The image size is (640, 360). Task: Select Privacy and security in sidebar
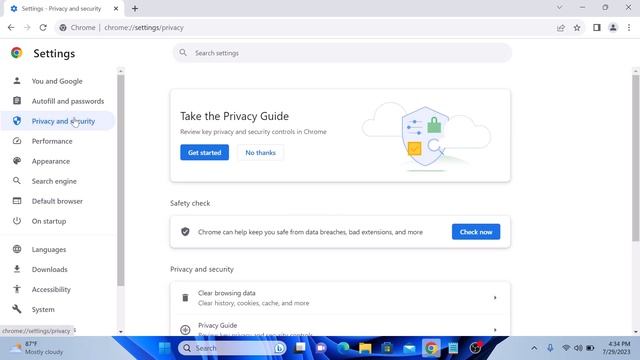pyautogui.click(x=57, y=121)
